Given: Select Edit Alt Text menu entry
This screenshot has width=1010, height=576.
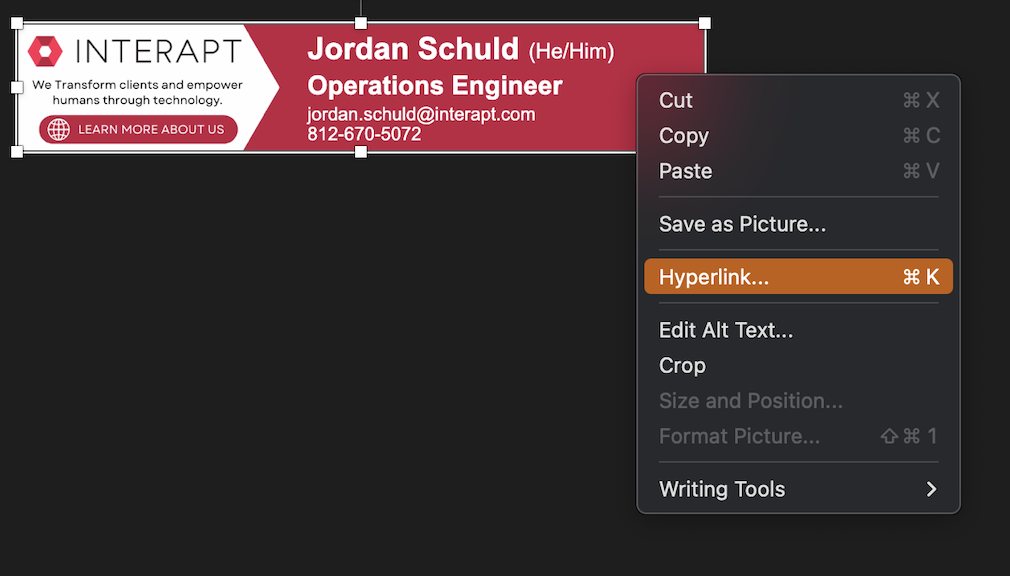Looking at the screenshot, I should coord(726,330).
